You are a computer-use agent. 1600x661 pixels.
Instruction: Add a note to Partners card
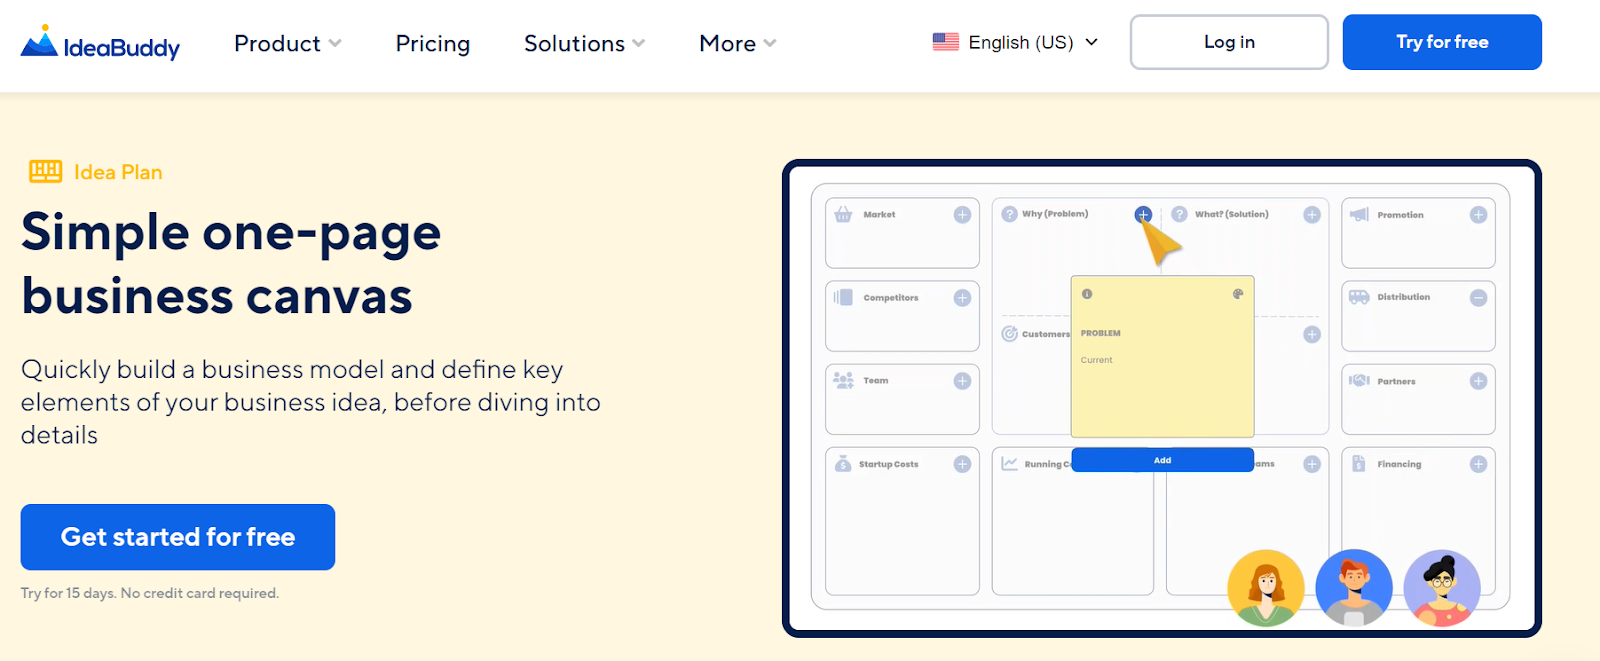1478,381
